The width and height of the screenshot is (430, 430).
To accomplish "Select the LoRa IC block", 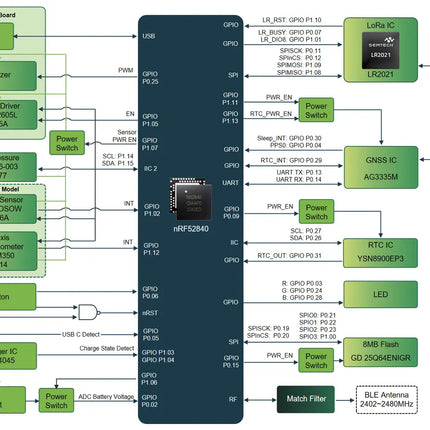I will coord(381,50).
